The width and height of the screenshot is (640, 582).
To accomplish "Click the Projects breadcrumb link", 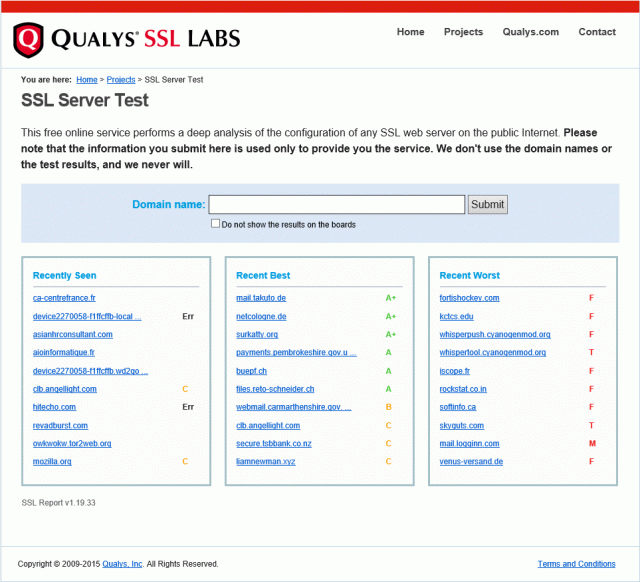I will point(121,79).
